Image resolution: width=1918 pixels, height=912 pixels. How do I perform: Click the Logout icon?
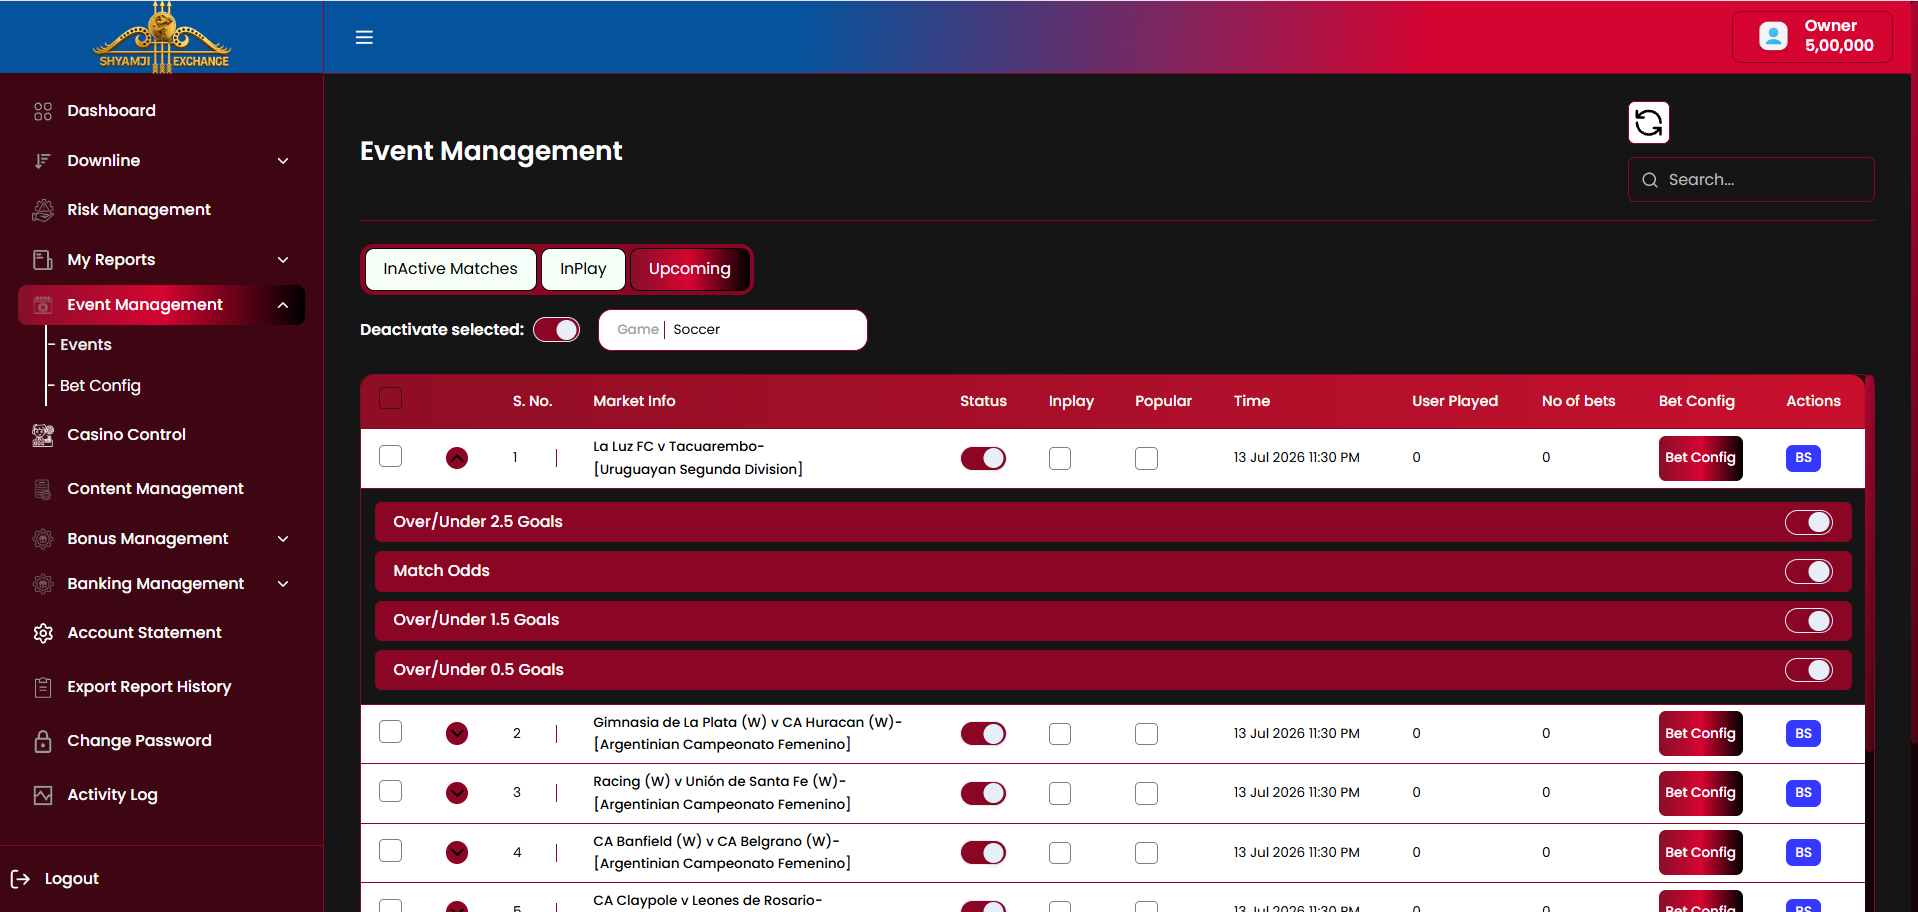[x=20, y=878]
